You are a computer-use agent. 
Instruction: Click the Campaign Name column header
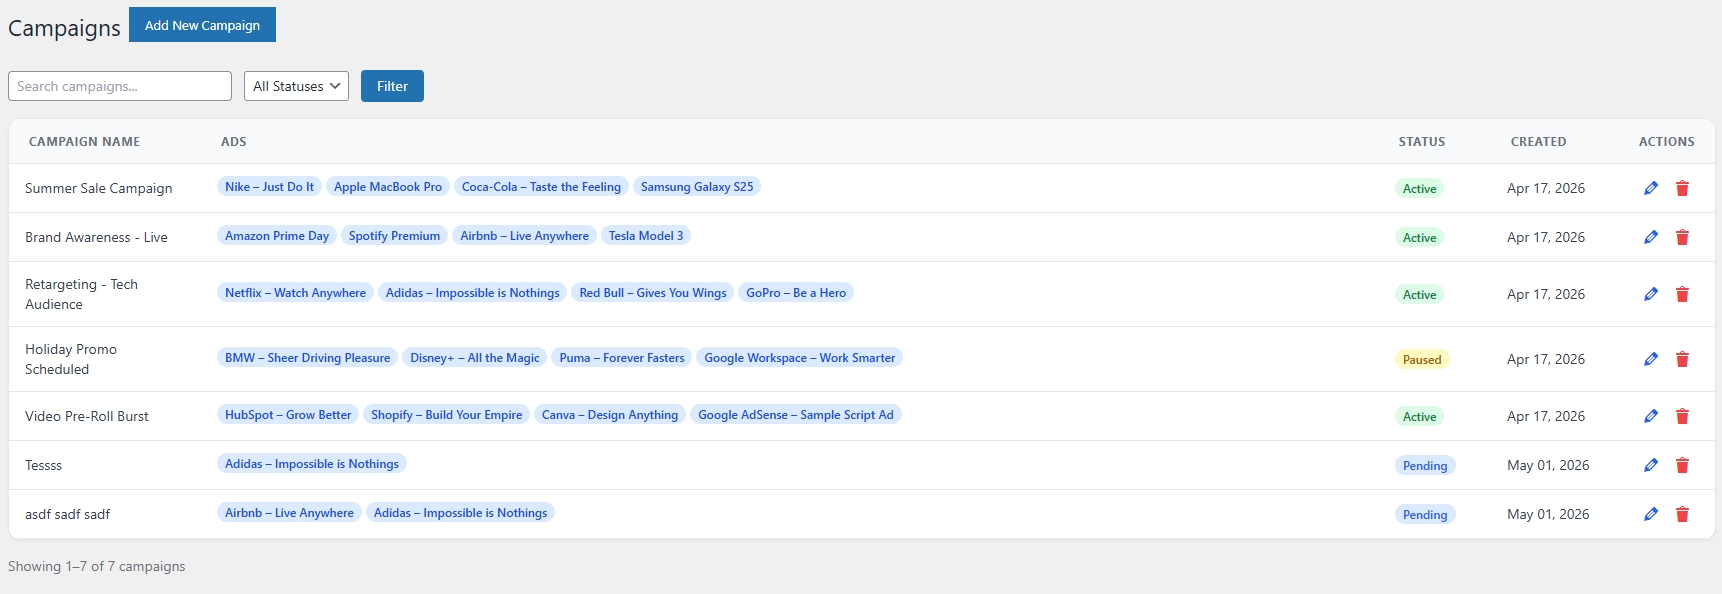pos(84,142)
